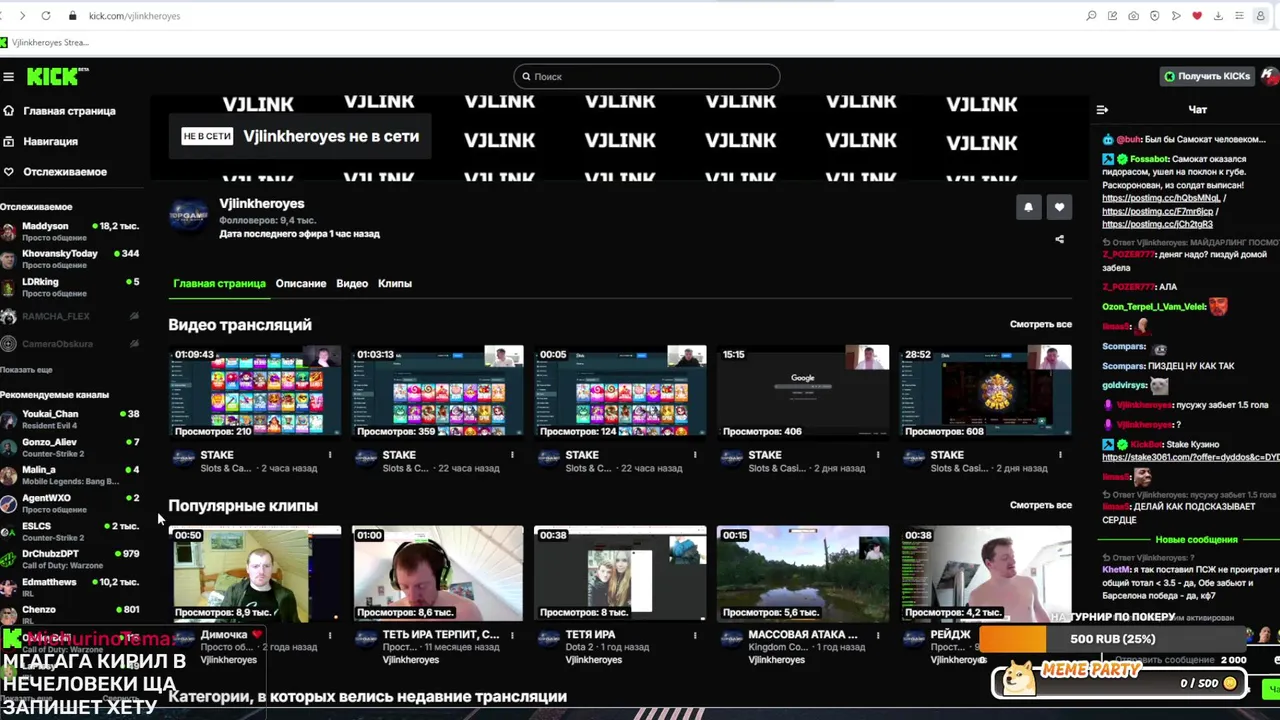The width and height of the screenshot is (1280, 720).
Task: Open the stake3061.com link in chat
Action: pos(1190,457)
